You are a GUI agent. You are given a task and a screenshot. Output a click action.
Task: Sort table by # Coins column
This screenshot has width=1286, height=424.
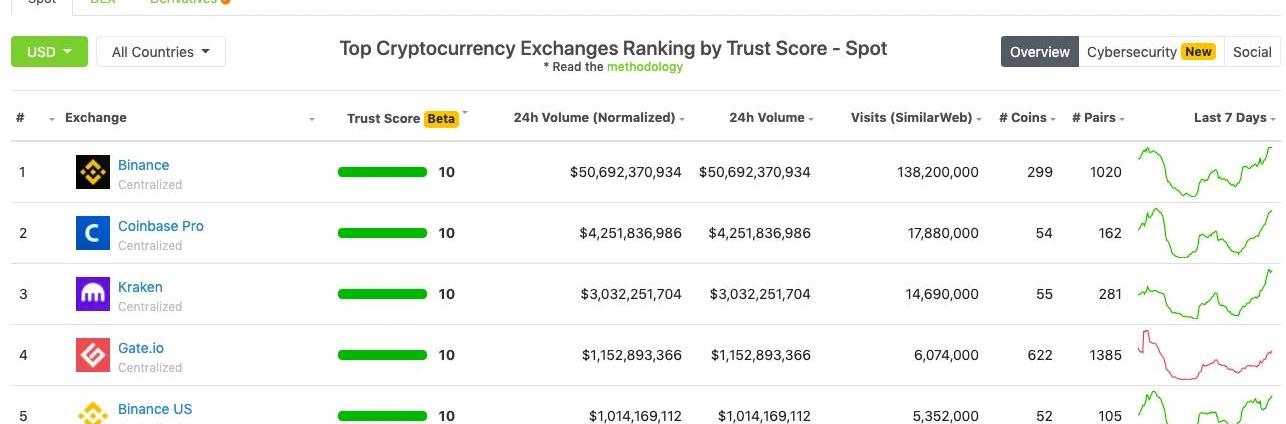[1022, 118]
